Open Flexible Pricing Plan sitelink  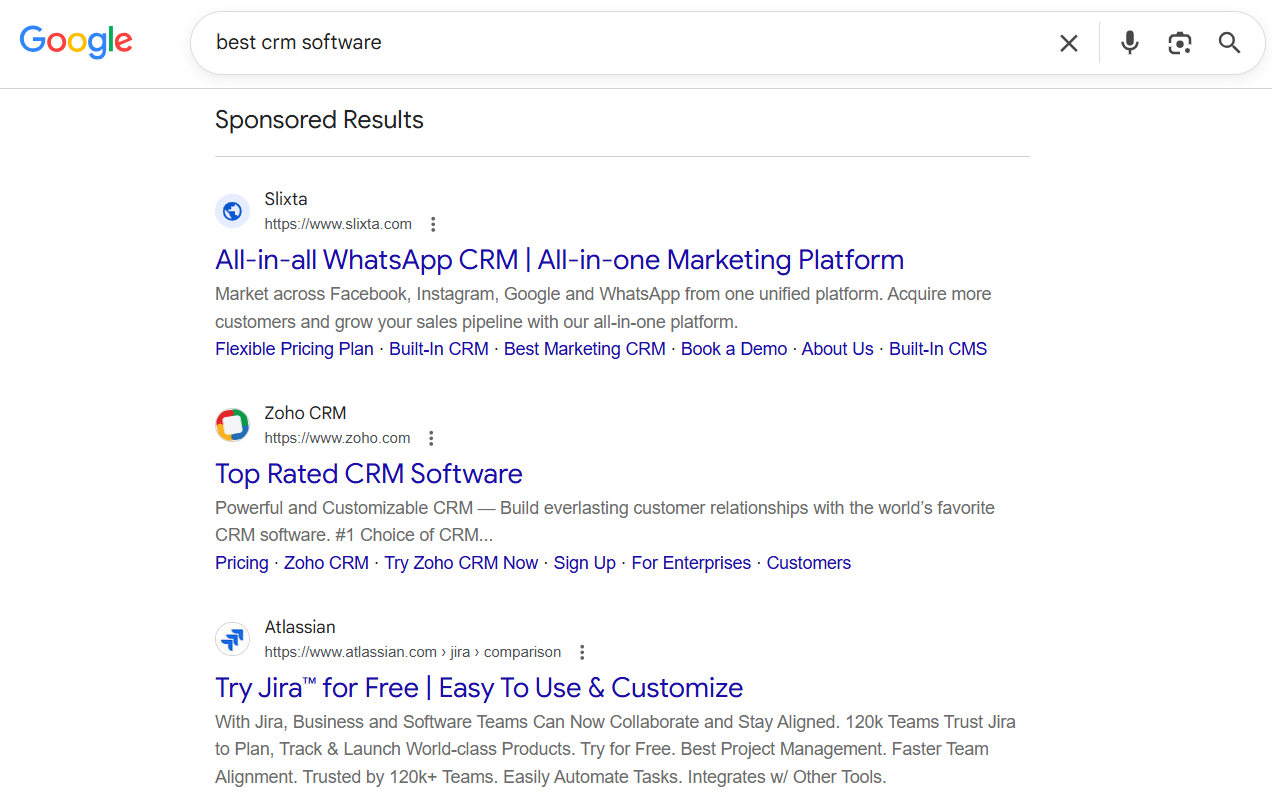(x=294, y=349)
